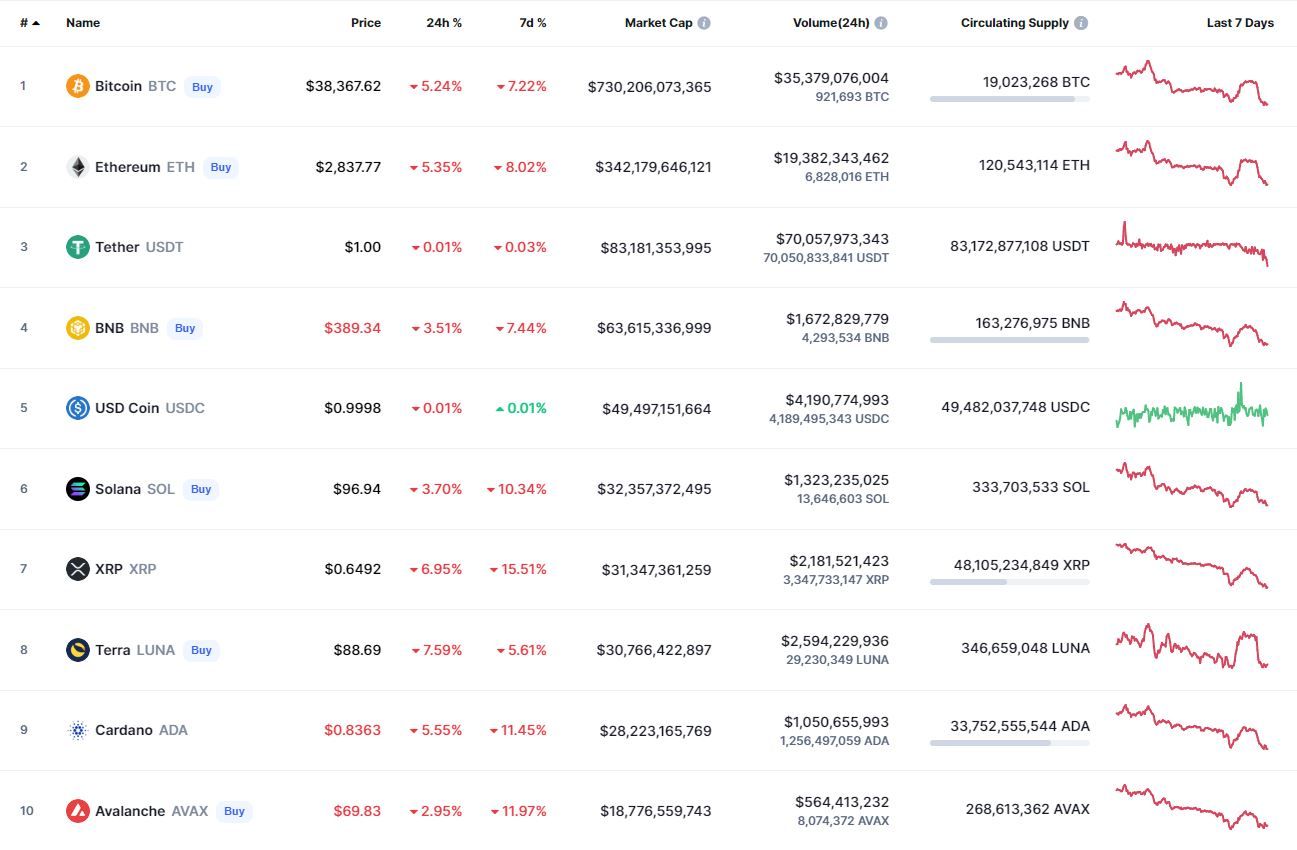Click Ethereum price $2,837.77
This screenshot has width=1297, height=850.
(348, 167)
